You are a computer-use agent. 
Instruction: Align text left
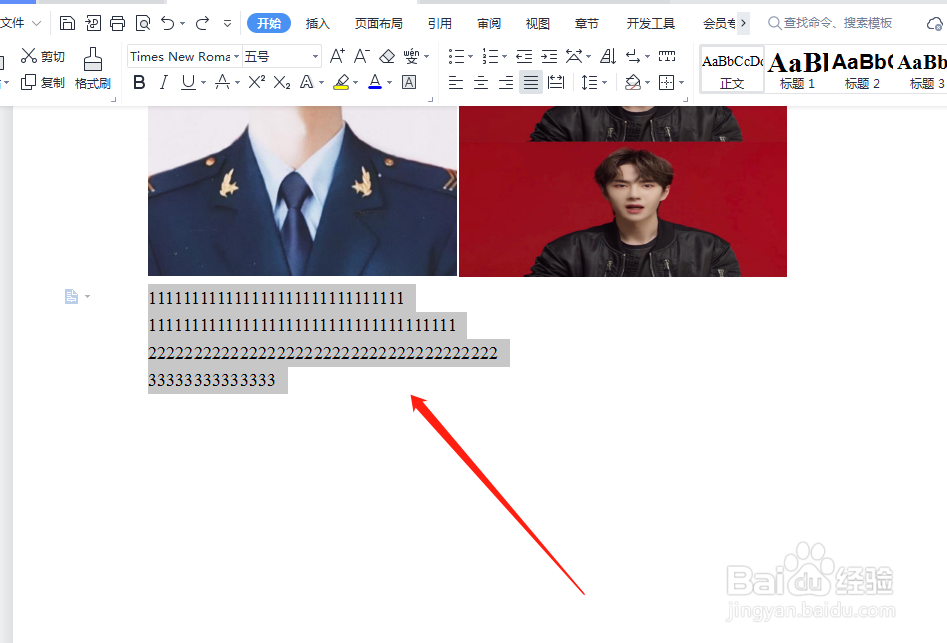pyautogui.click(x=456, y=82)
